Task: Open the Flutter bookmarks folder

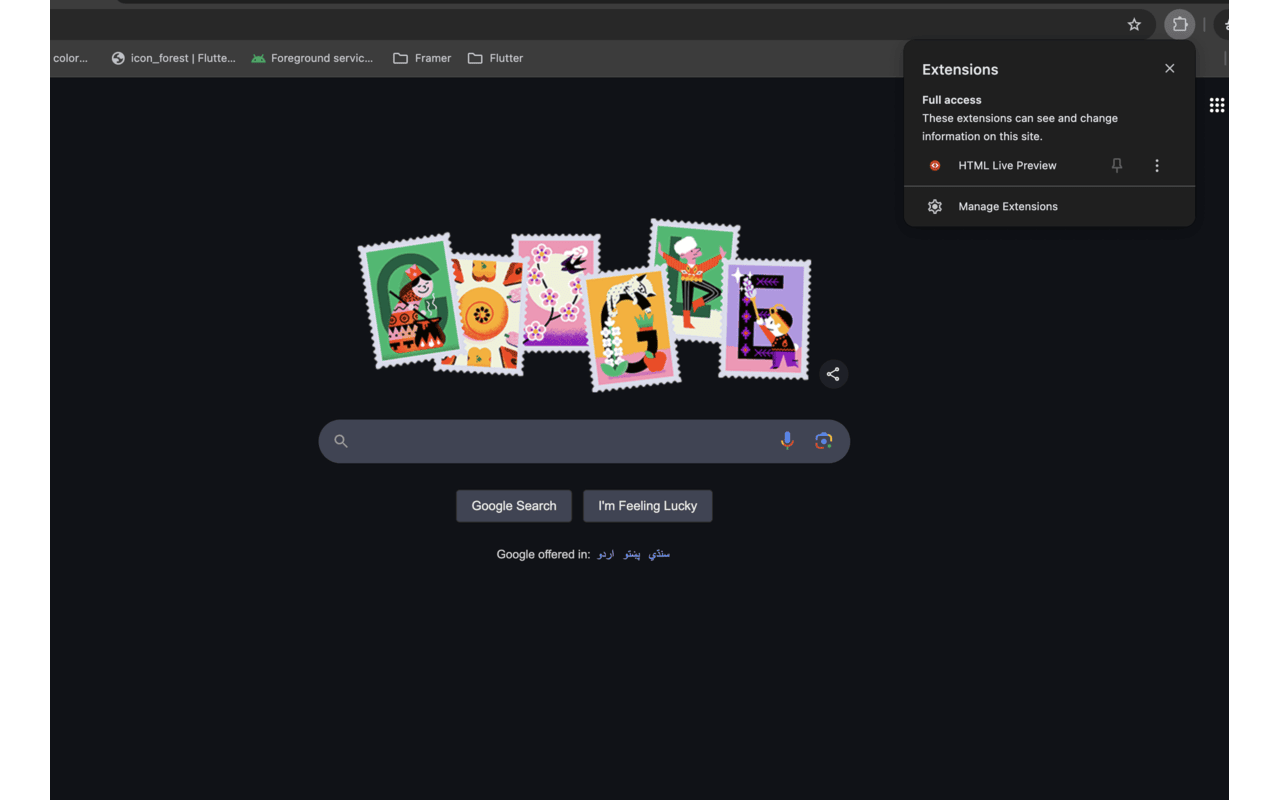Action: coord(496,58)
